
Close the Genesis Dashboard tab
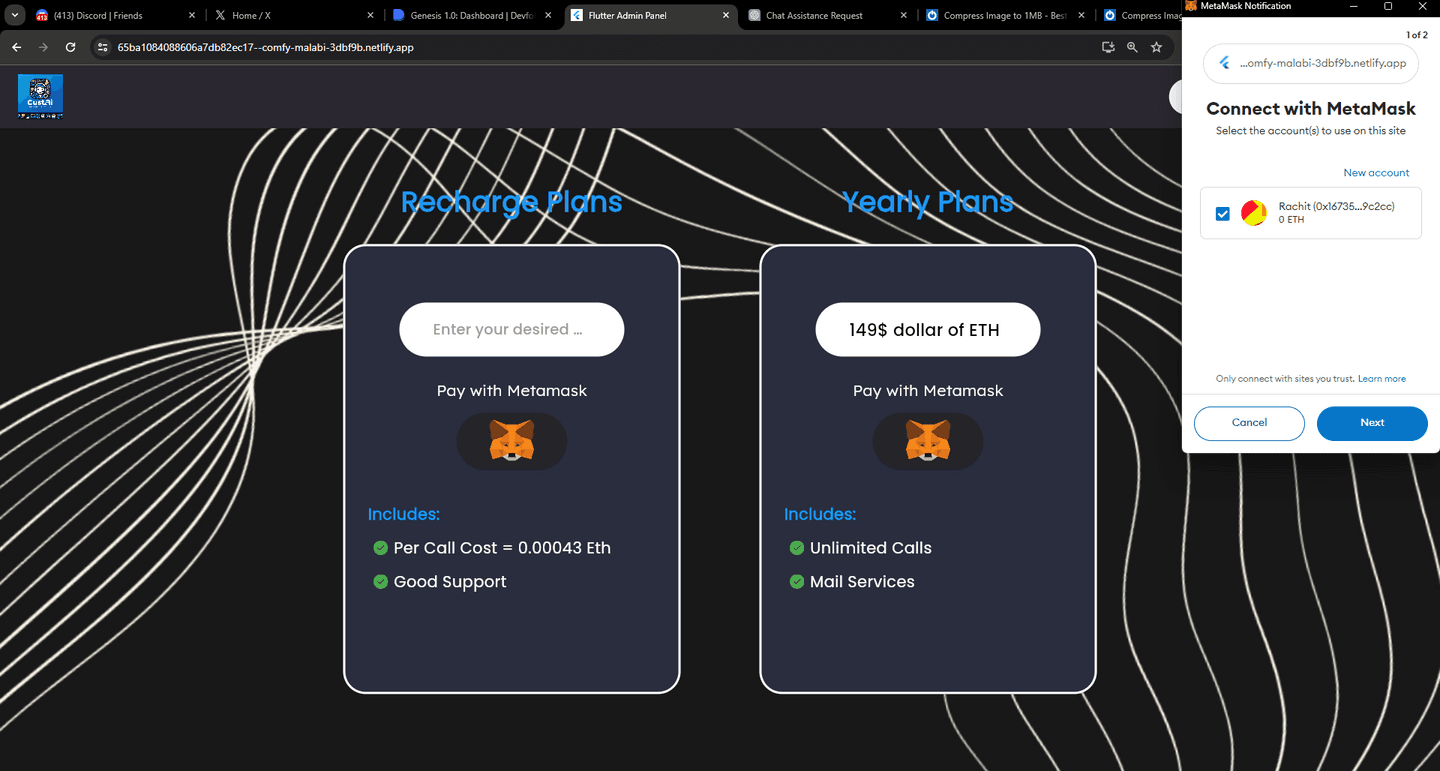(548, 16)
